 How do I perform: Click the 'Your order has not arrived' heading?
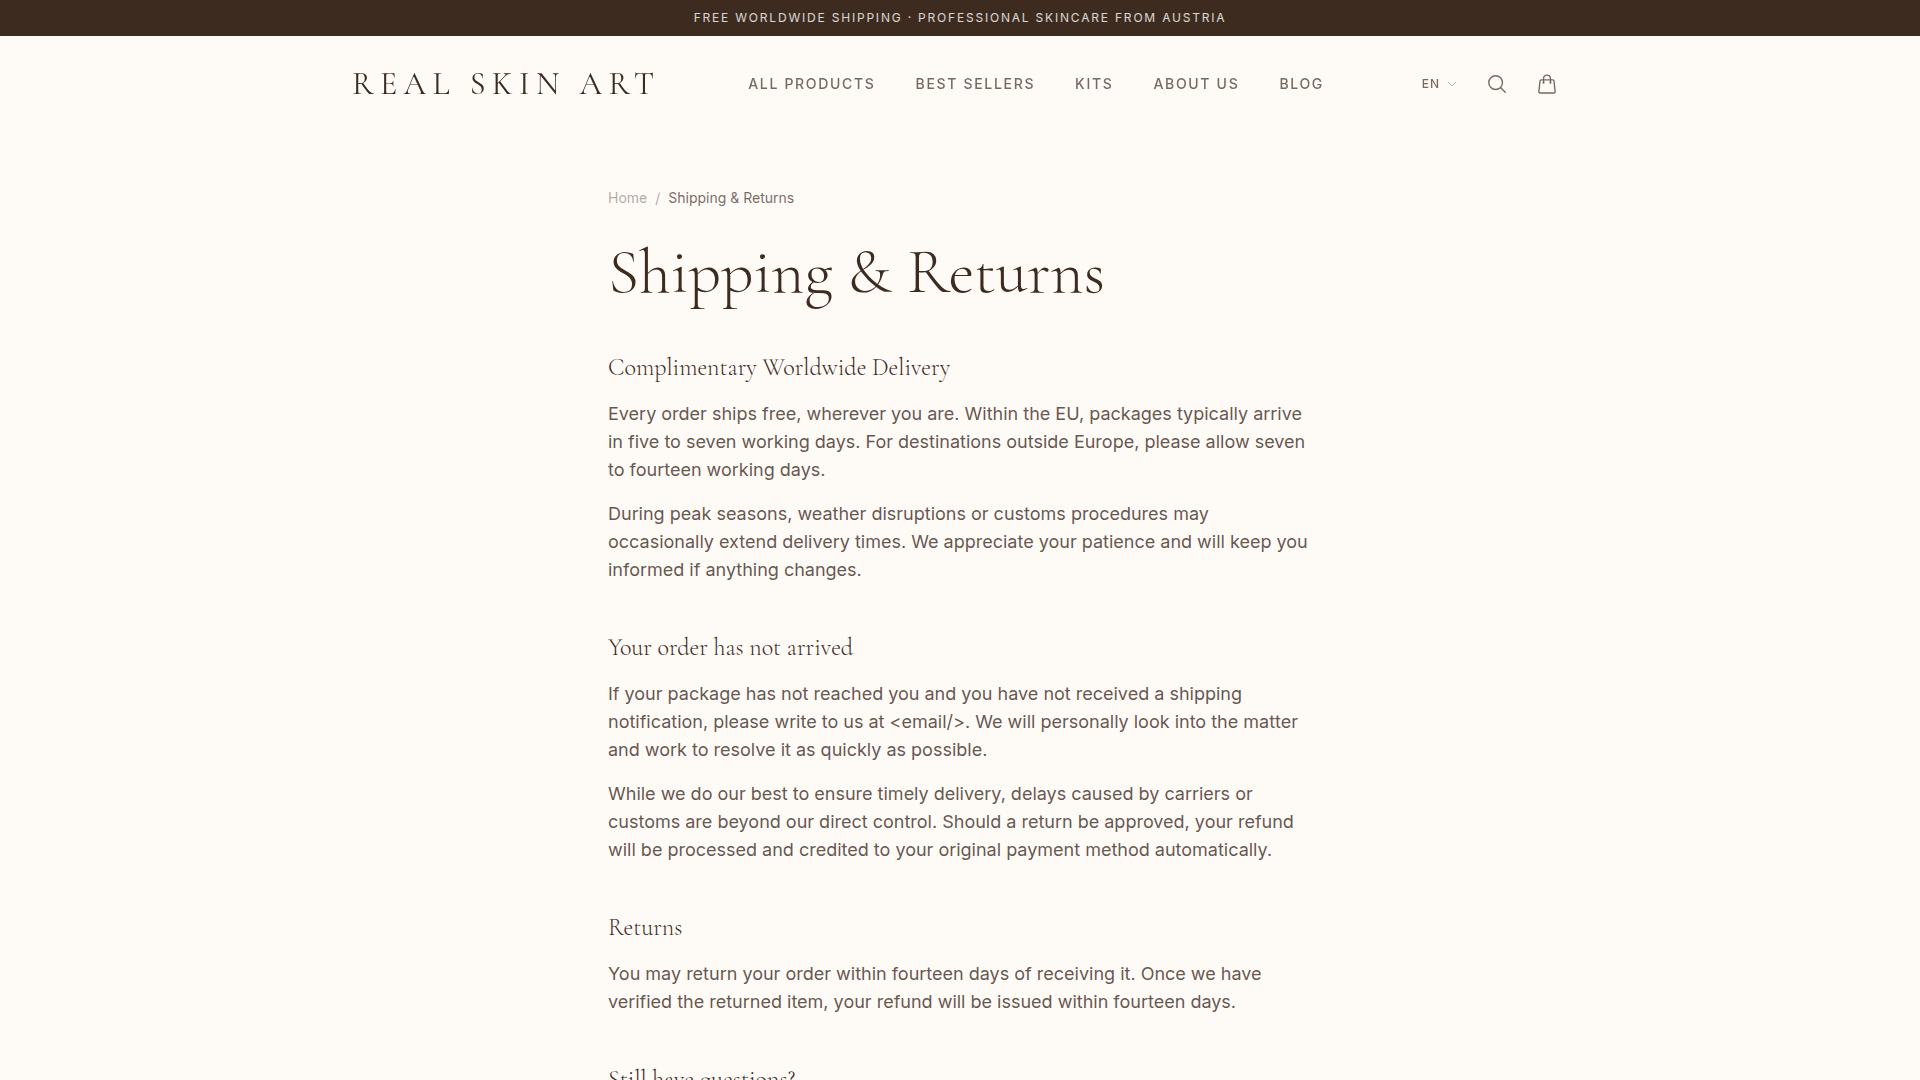click(x=730, y=648)
